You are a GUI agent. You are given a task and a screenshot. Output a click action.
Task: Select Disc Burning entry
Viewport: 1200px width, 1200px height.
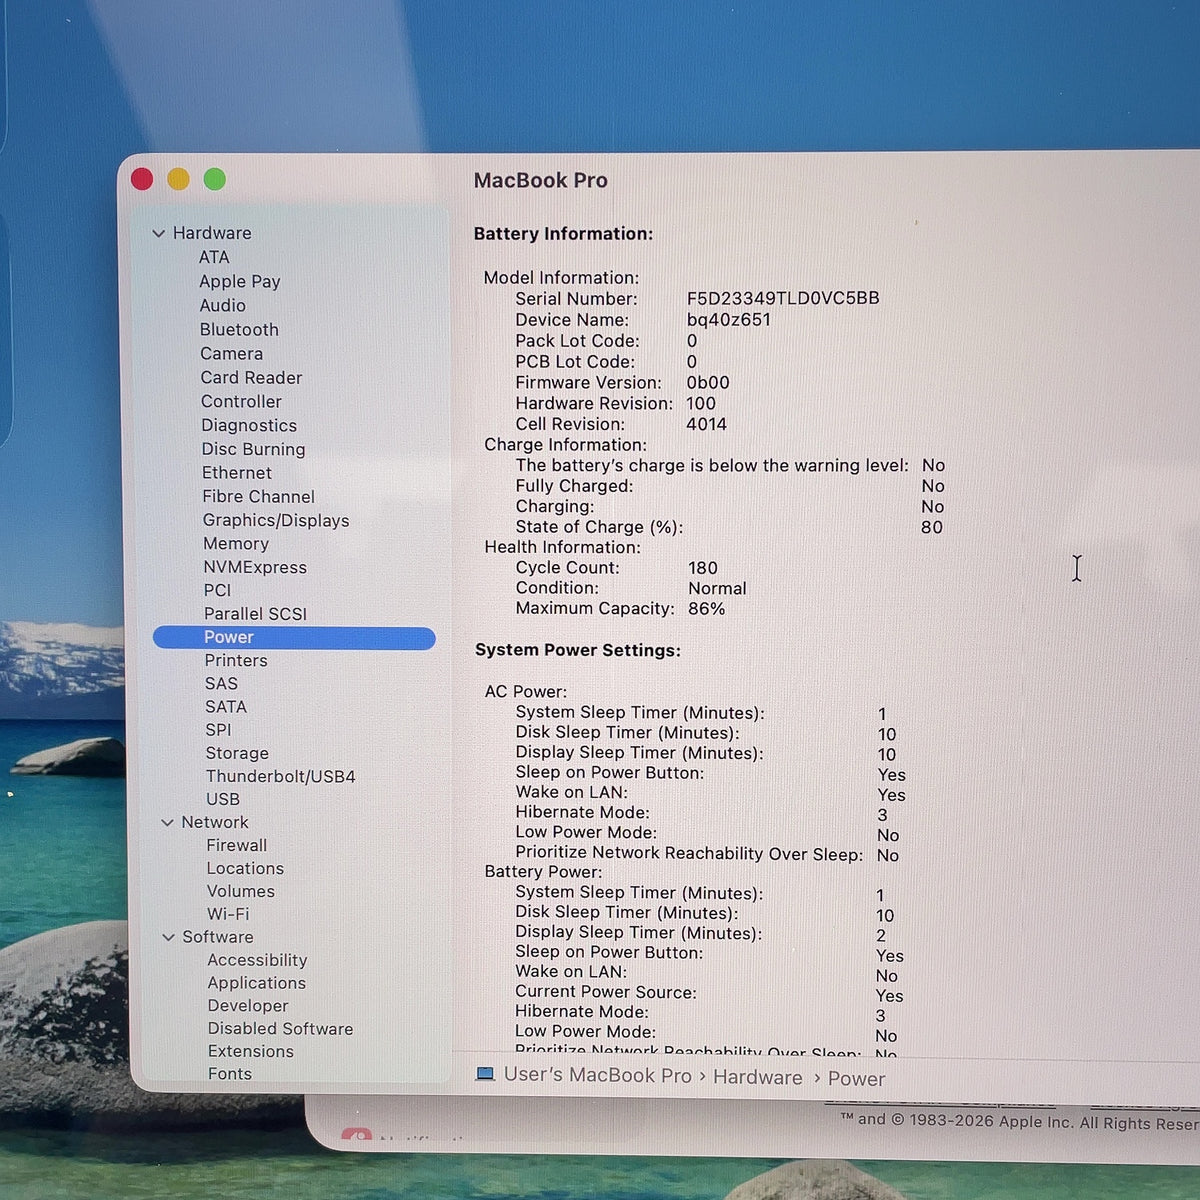pyautogui.click(x=254, y=449)
